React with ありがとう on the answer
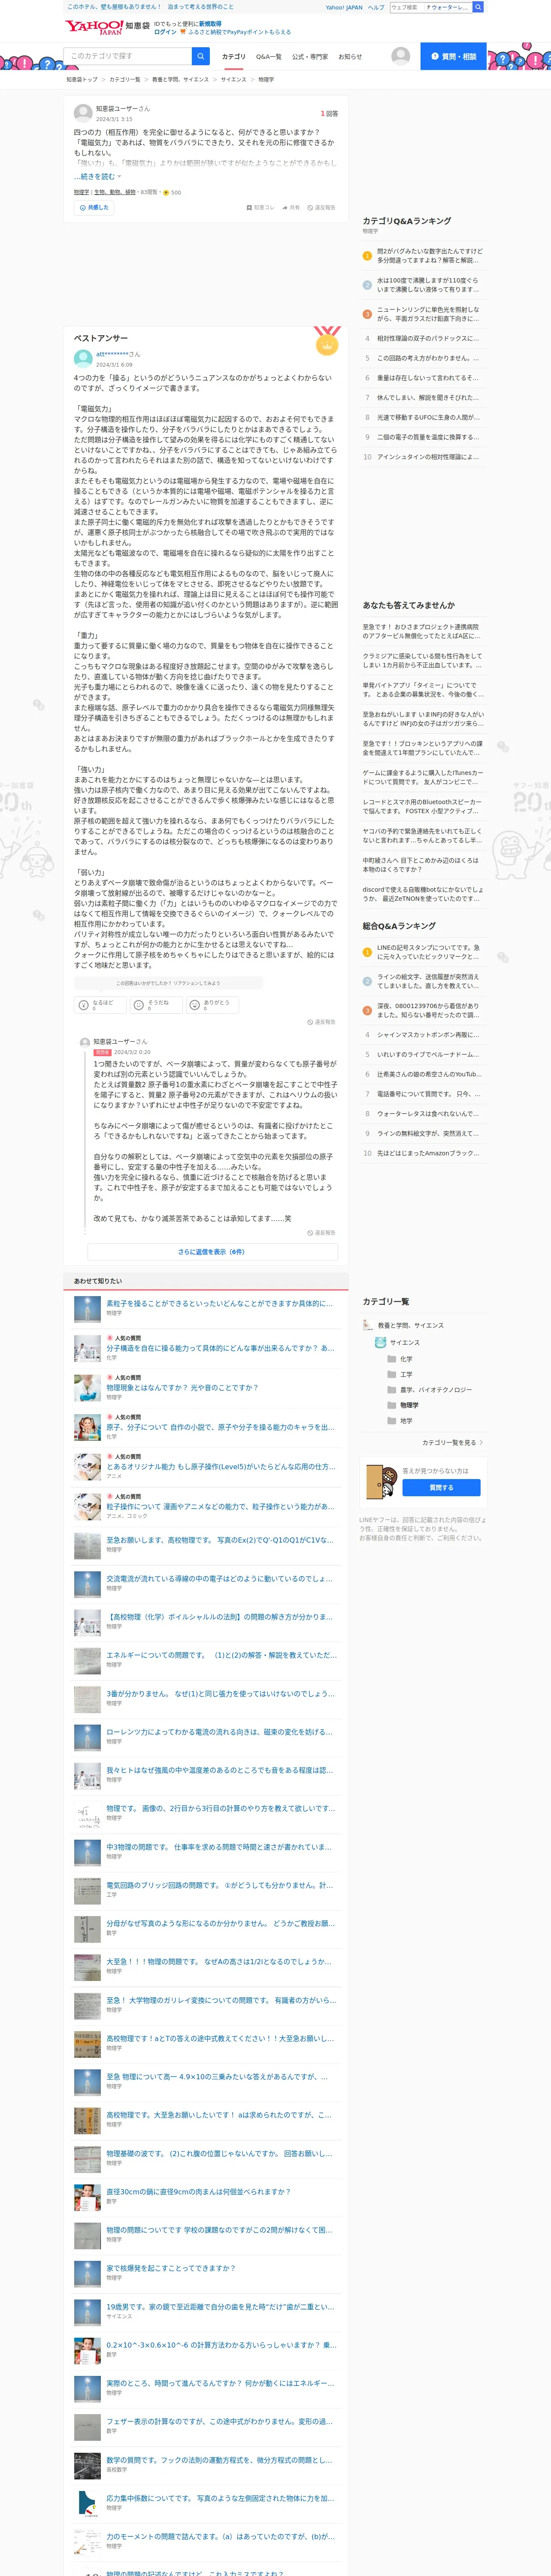 pos(213,1005)
